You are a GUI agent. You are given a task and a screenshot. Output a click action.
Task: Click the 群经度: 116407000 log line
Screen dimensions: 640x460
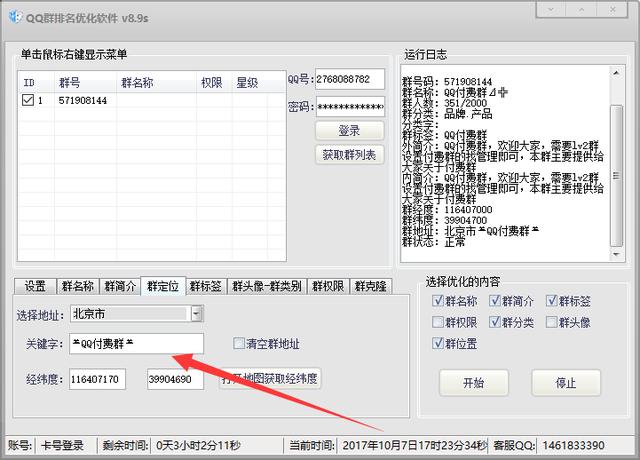point(447,210)
